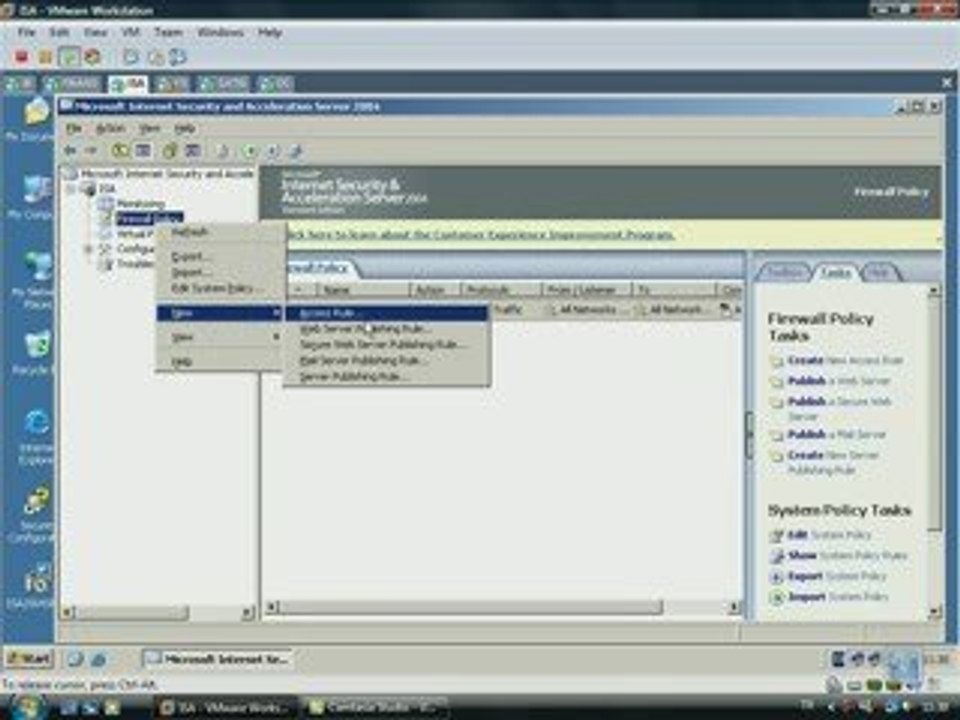The width and height of the screenshot is (960, 720).
Task: Click Show System Policy Rules link
Action: point(847,556)
